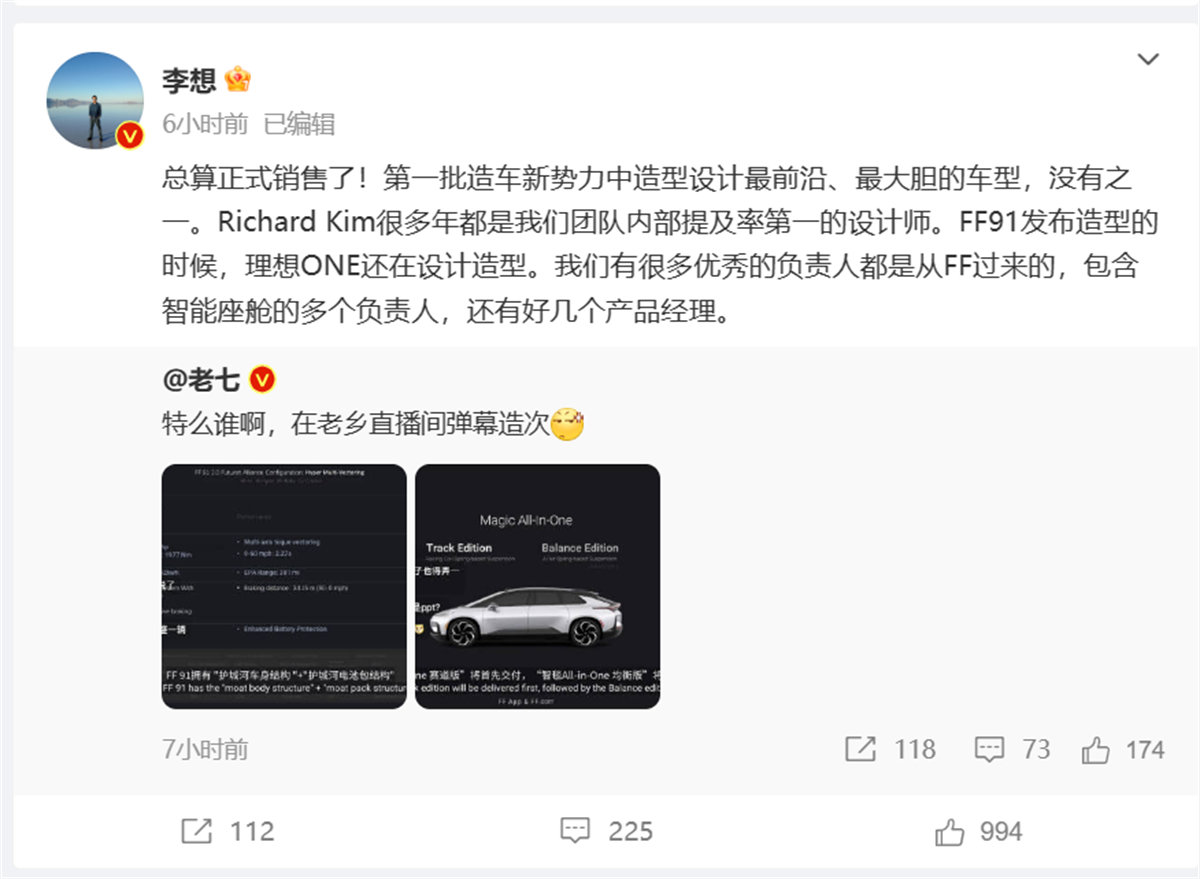1200x879 pixels.
Task: Open the FF 91 specs thumbnail
Action: (x=284, y=587)
